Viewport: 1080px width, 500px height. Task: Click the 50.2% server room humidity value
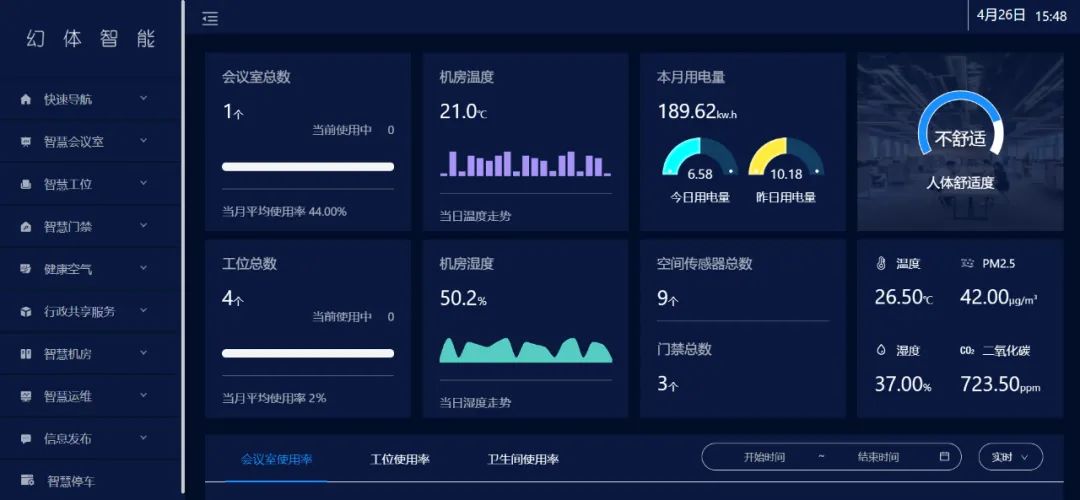(463, 298)
